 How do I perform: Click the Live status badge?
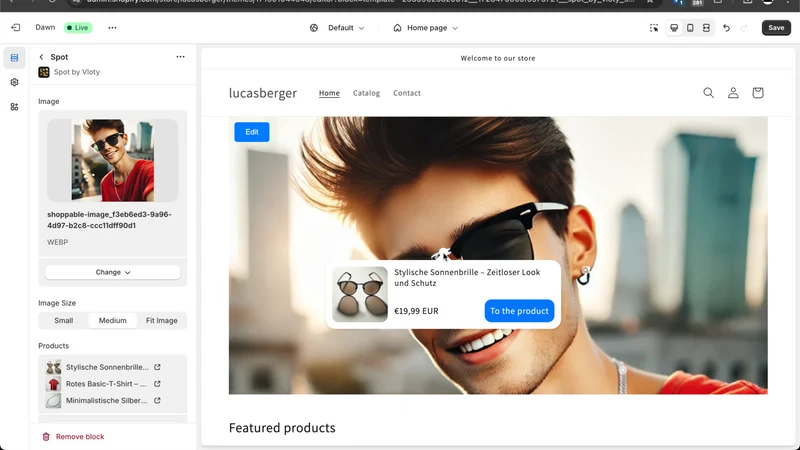pyautogui.click(x=78, y=28)
